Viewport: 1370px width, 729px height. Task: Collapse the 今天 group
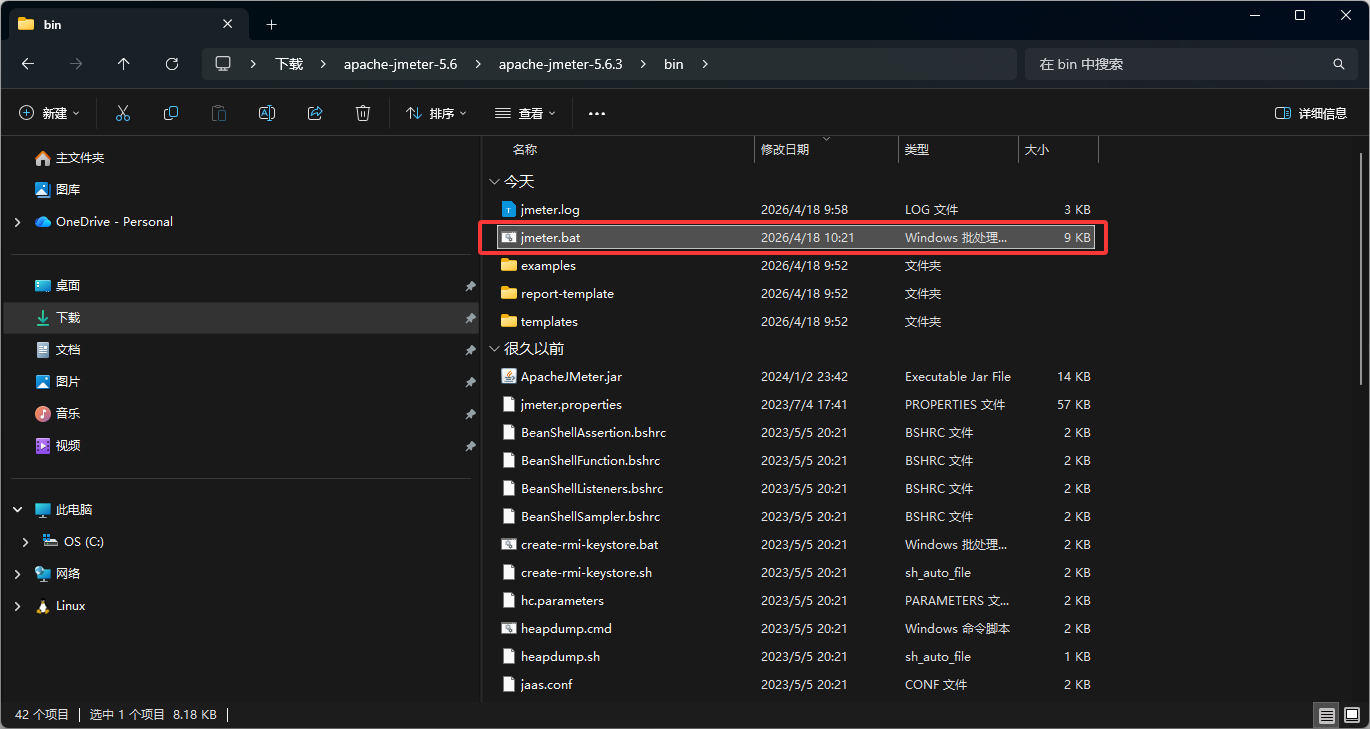pyautogui.click(x=494, y=182)
